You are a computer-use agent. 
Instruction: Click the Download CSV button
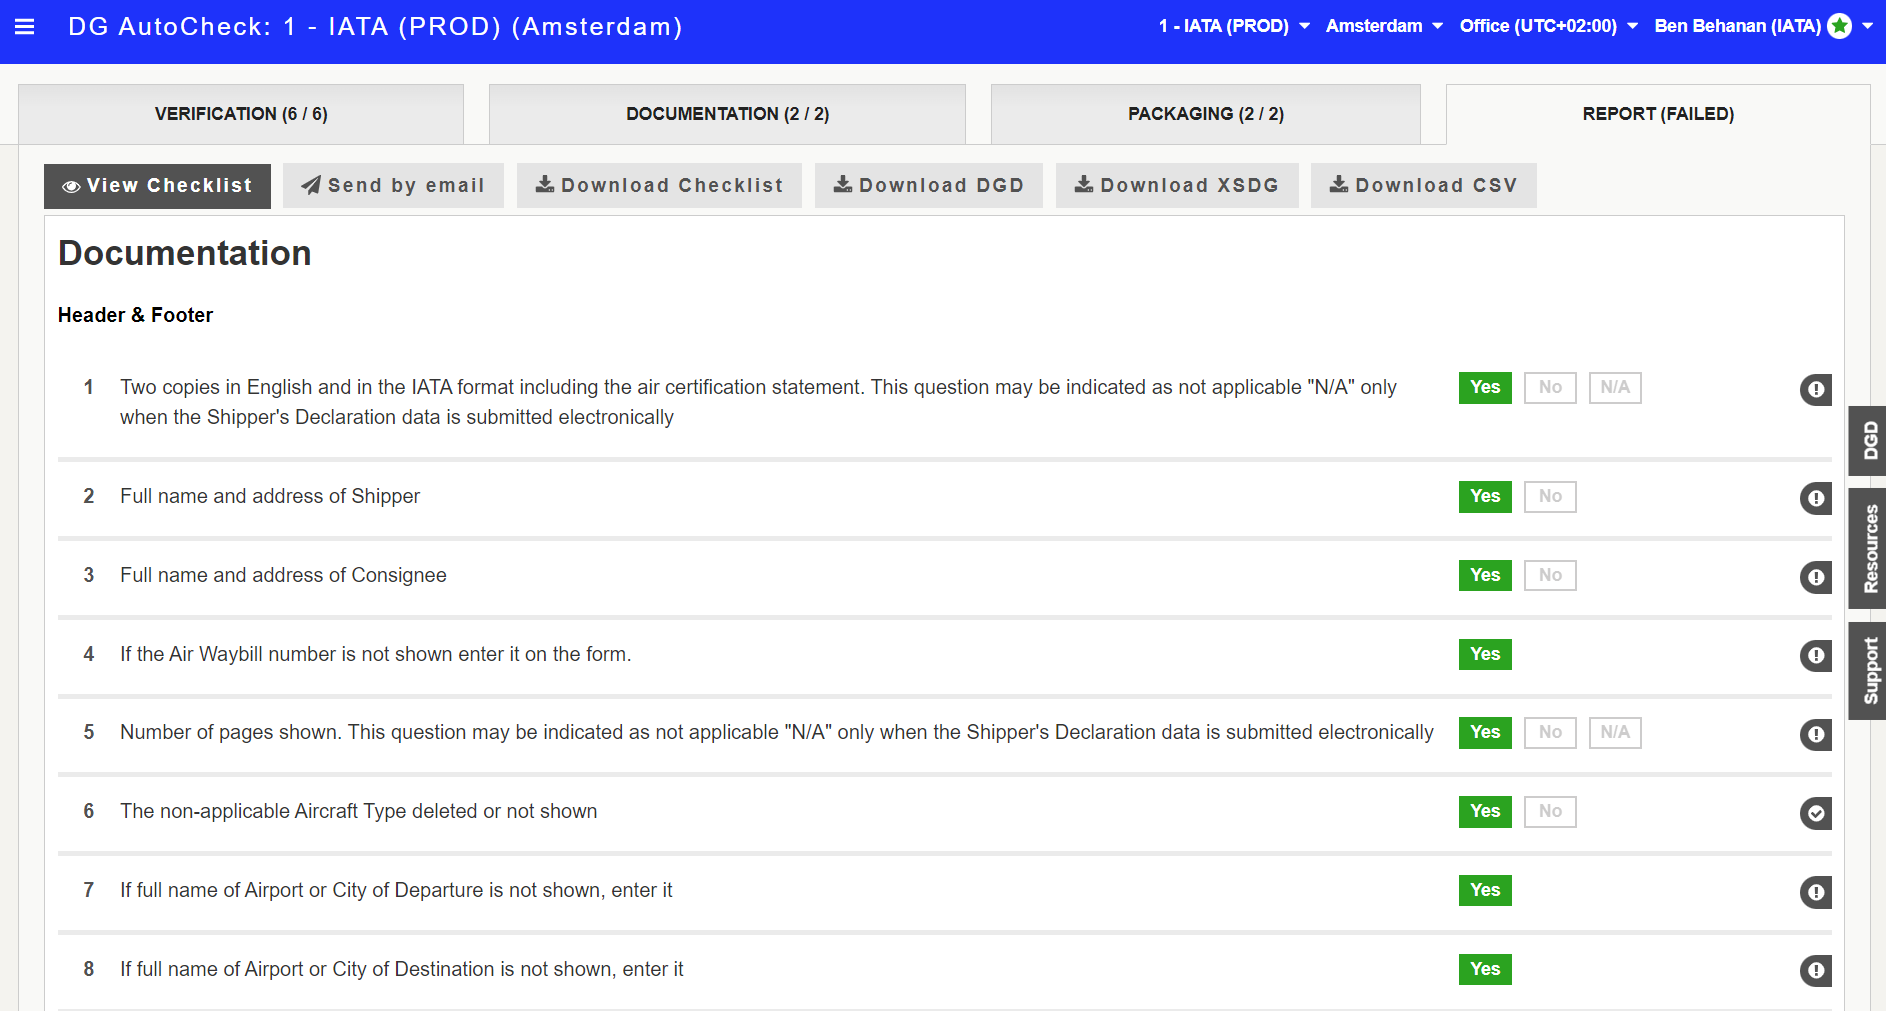click(x=1424, y=186)
